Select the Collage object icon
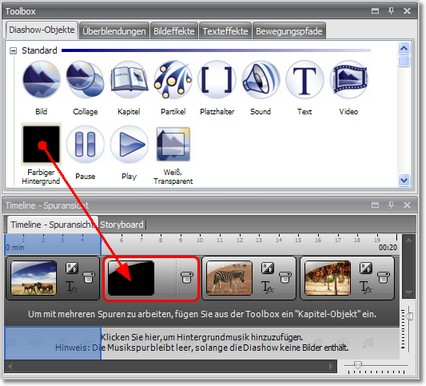The image size is (426, 386). [85, 79]
